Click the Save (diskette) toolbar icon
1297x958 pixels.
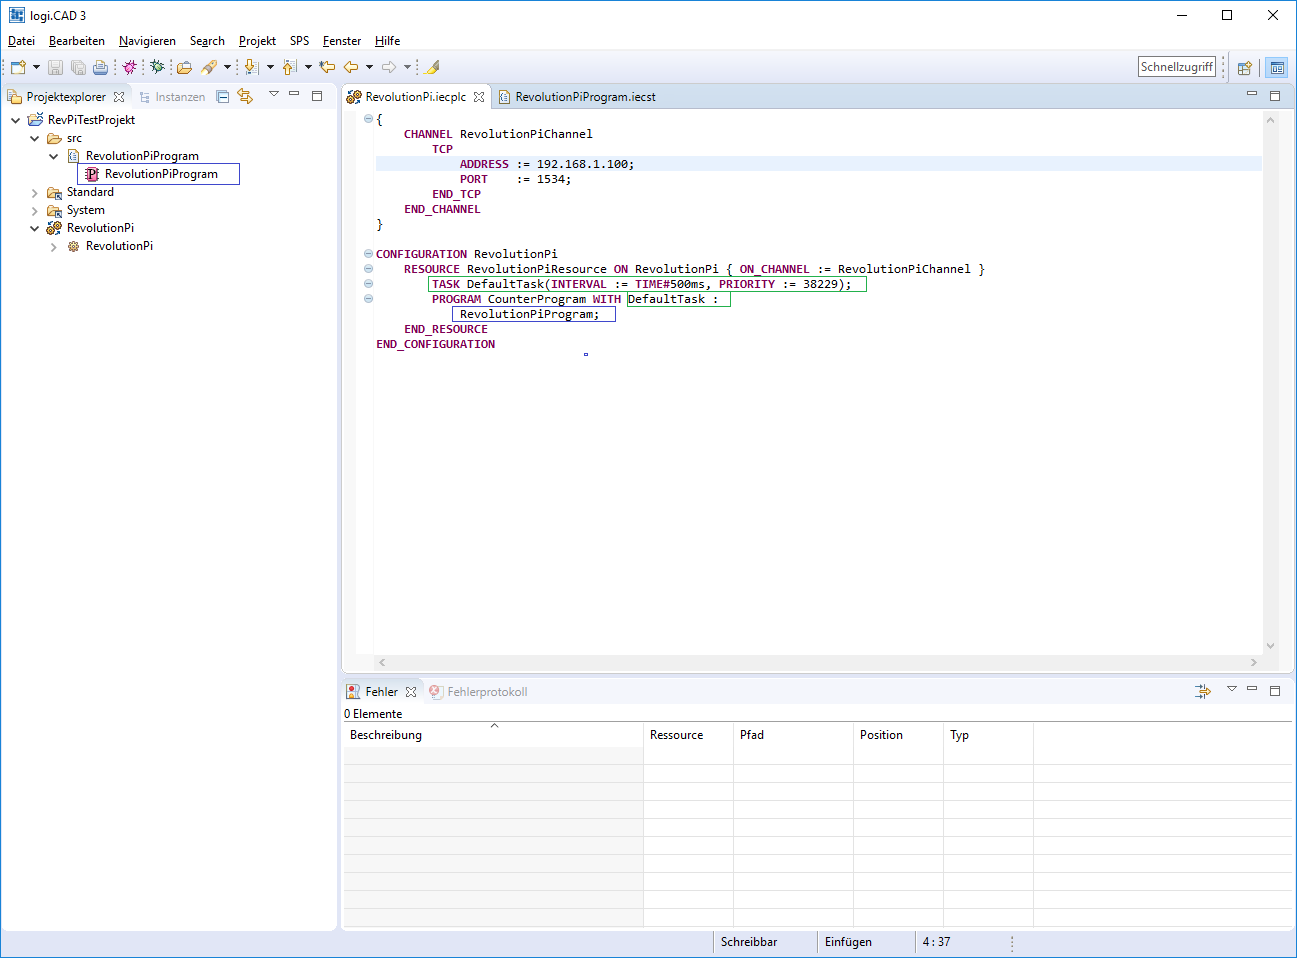coord(55,67)
